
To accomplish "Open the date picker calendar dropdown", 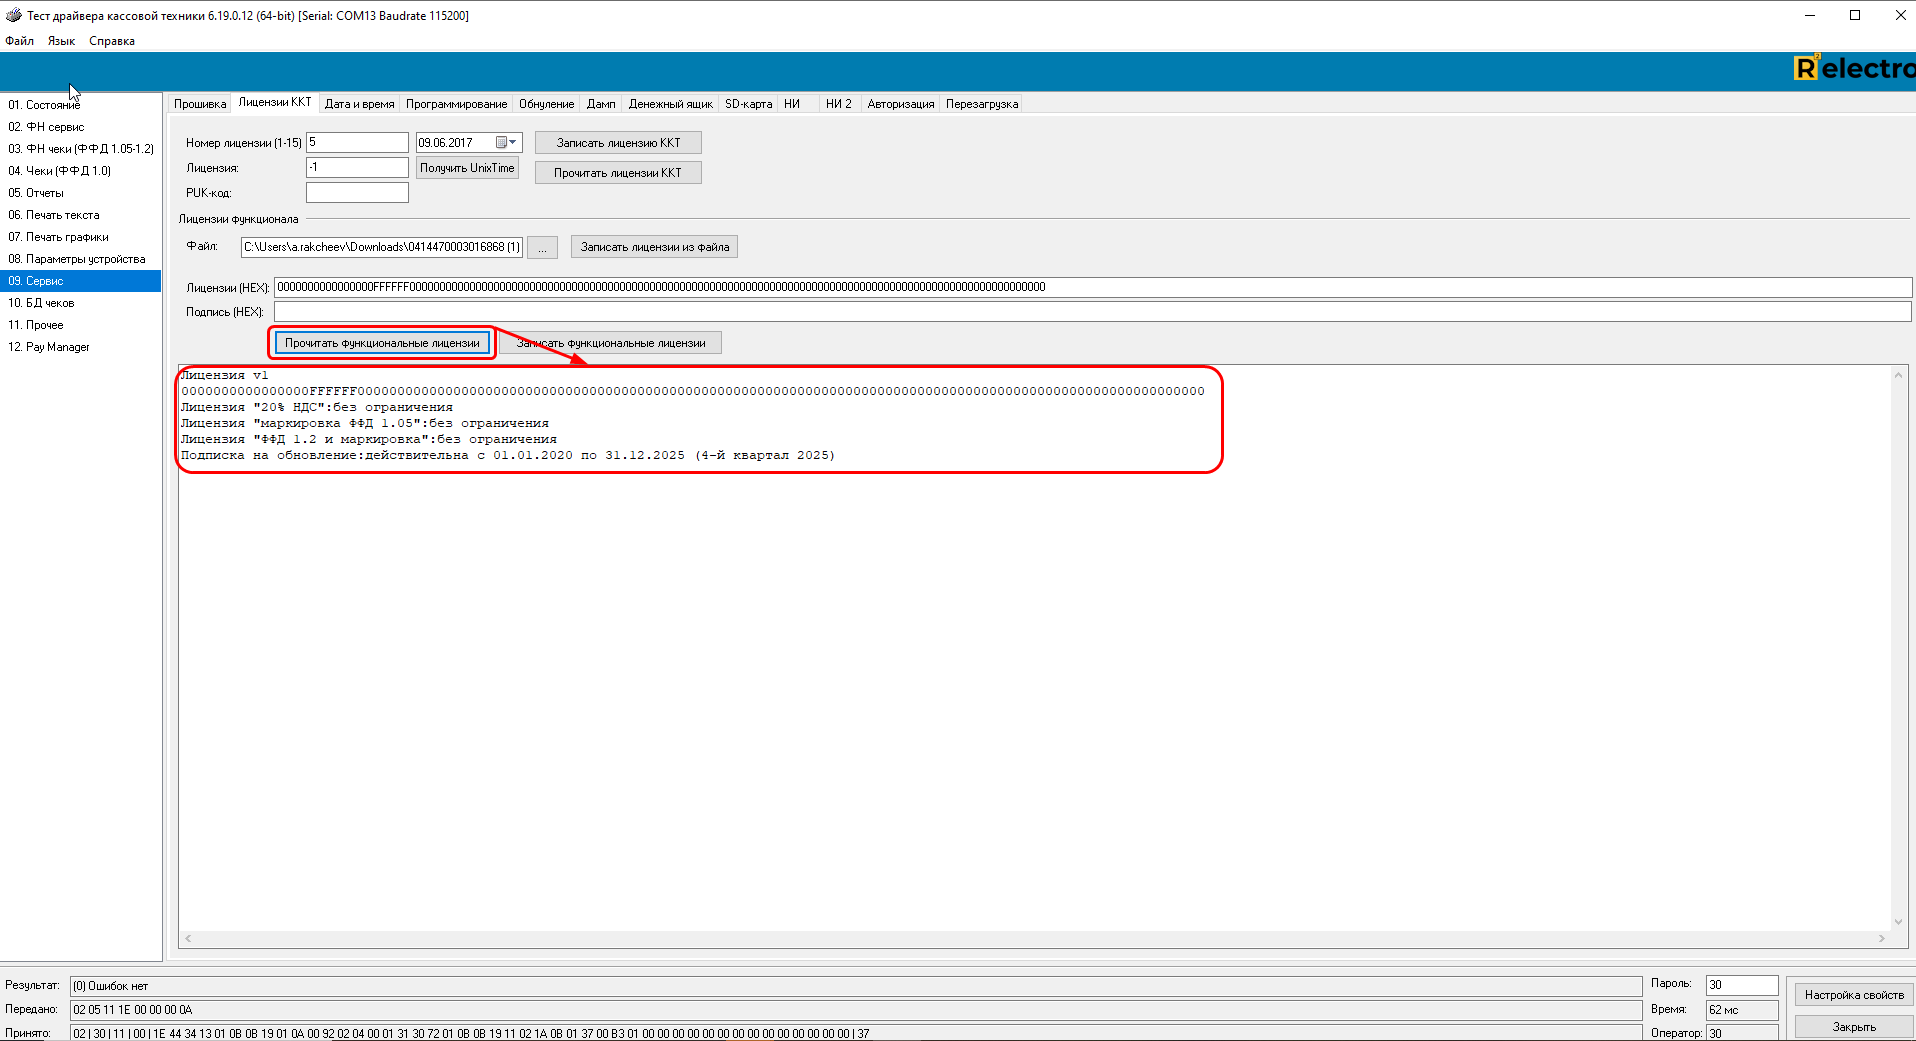I will point(512,143).
